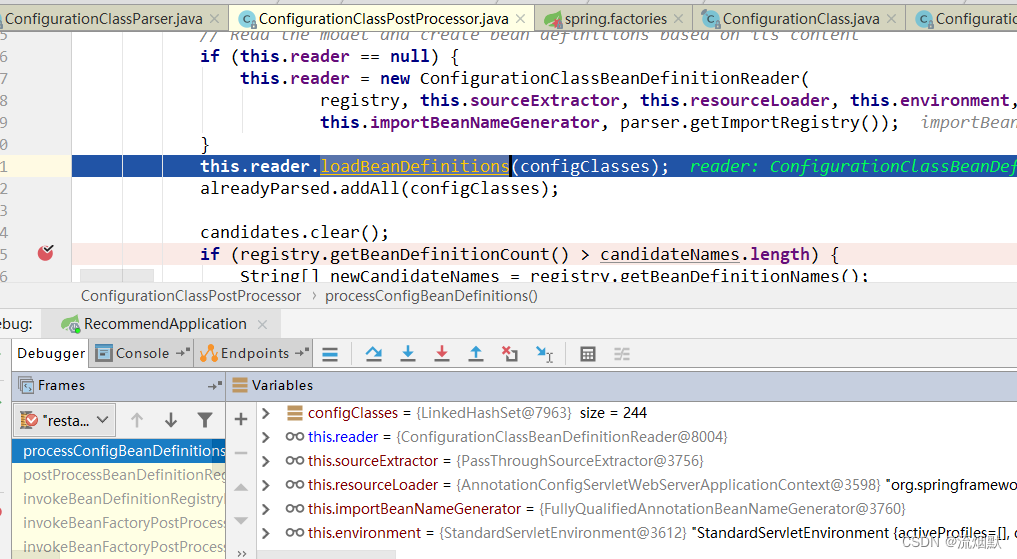Click the Drop Frame icon
This screenshot has height=559, width=1017.
(510, 354)
